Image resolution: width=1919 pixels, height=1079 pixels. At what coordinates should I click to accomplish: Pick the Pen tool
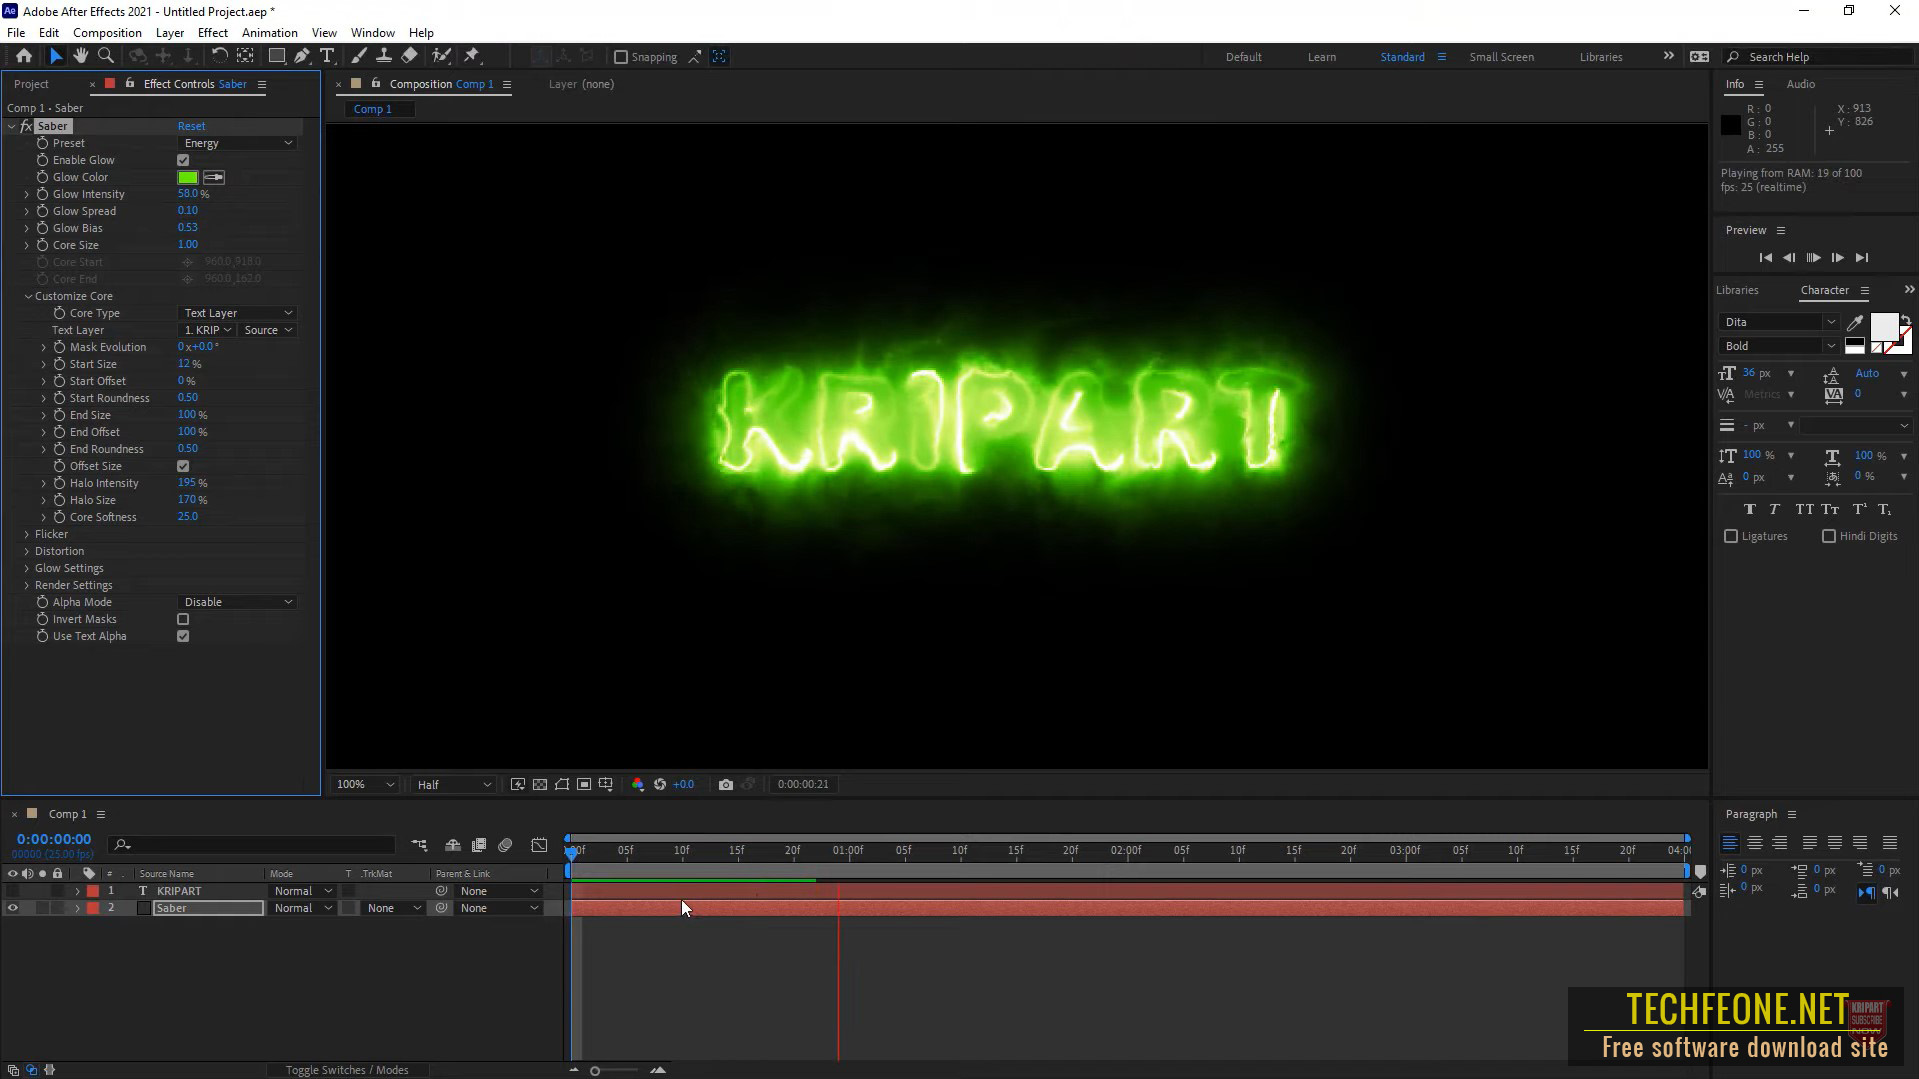[x=303, y=56]
